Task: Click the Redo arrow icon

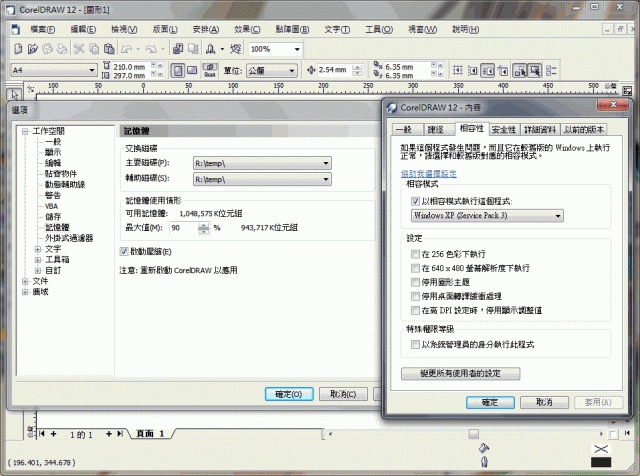Action: coord(151,49)
